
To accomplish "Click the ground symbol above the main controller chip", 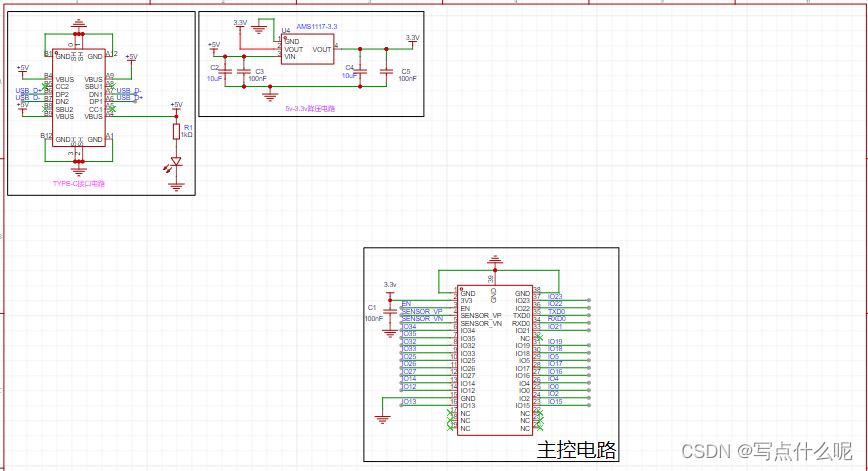I will (495, 260).
